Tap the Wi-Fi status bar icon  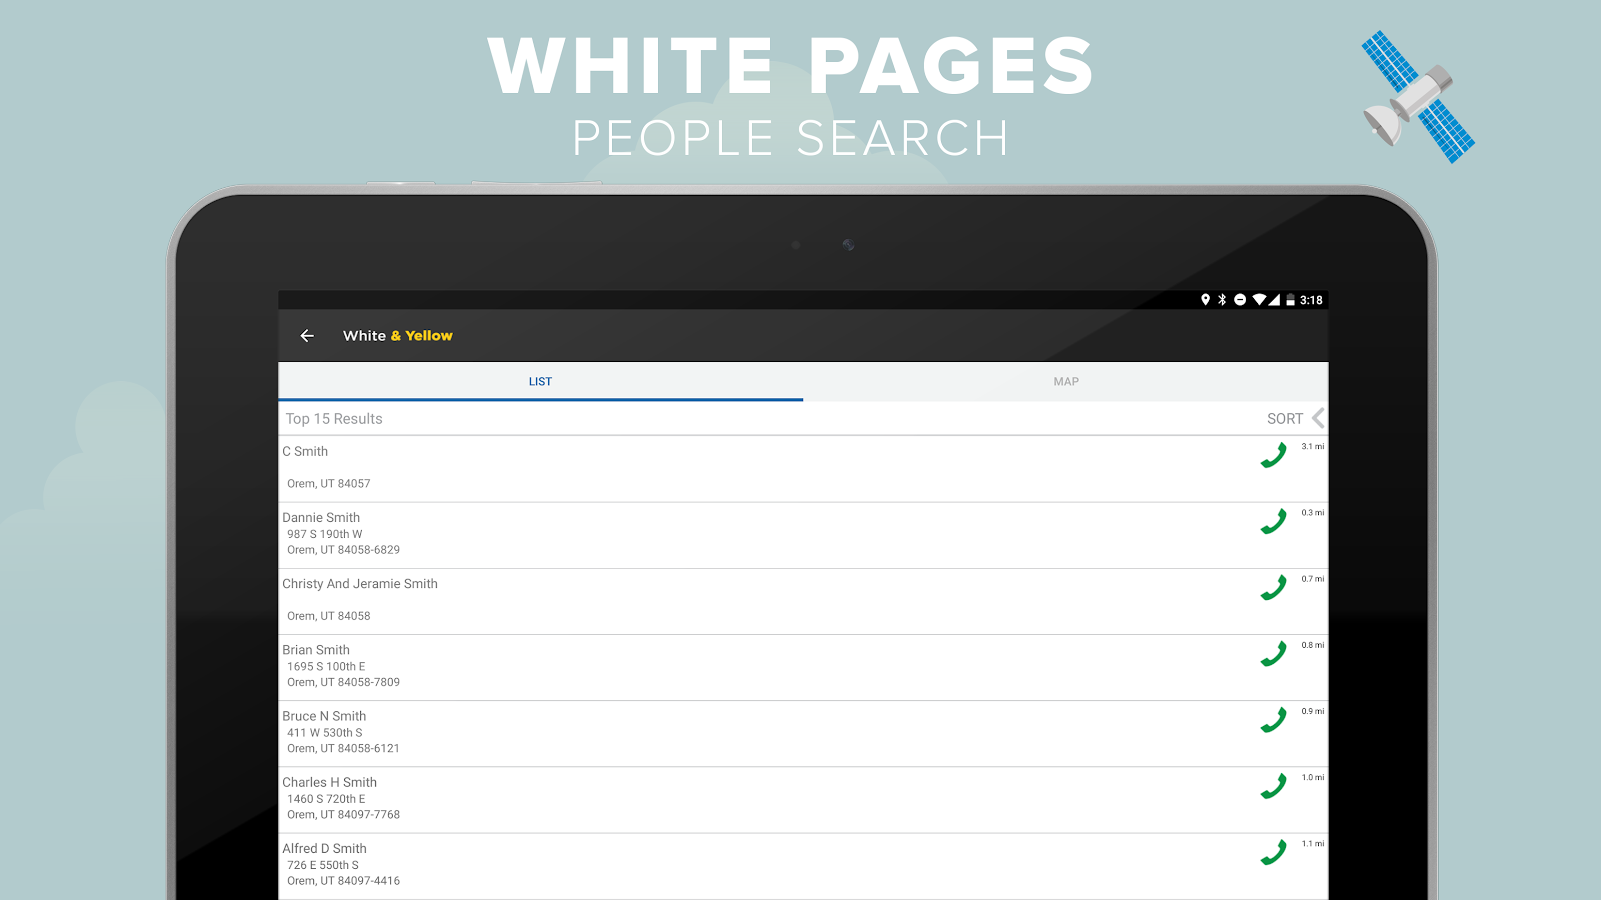click(1260, 300)
